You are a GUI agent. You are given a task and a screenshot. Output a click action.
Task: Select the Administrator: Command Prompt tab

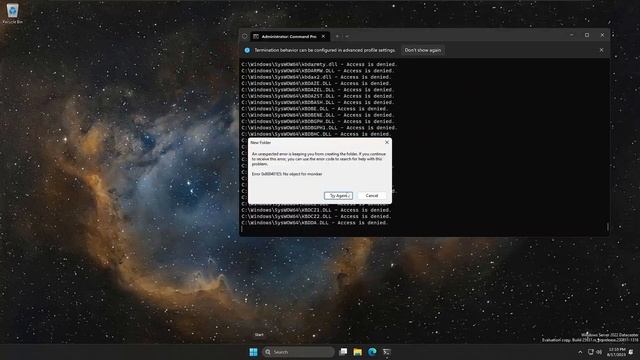[289, 36]
